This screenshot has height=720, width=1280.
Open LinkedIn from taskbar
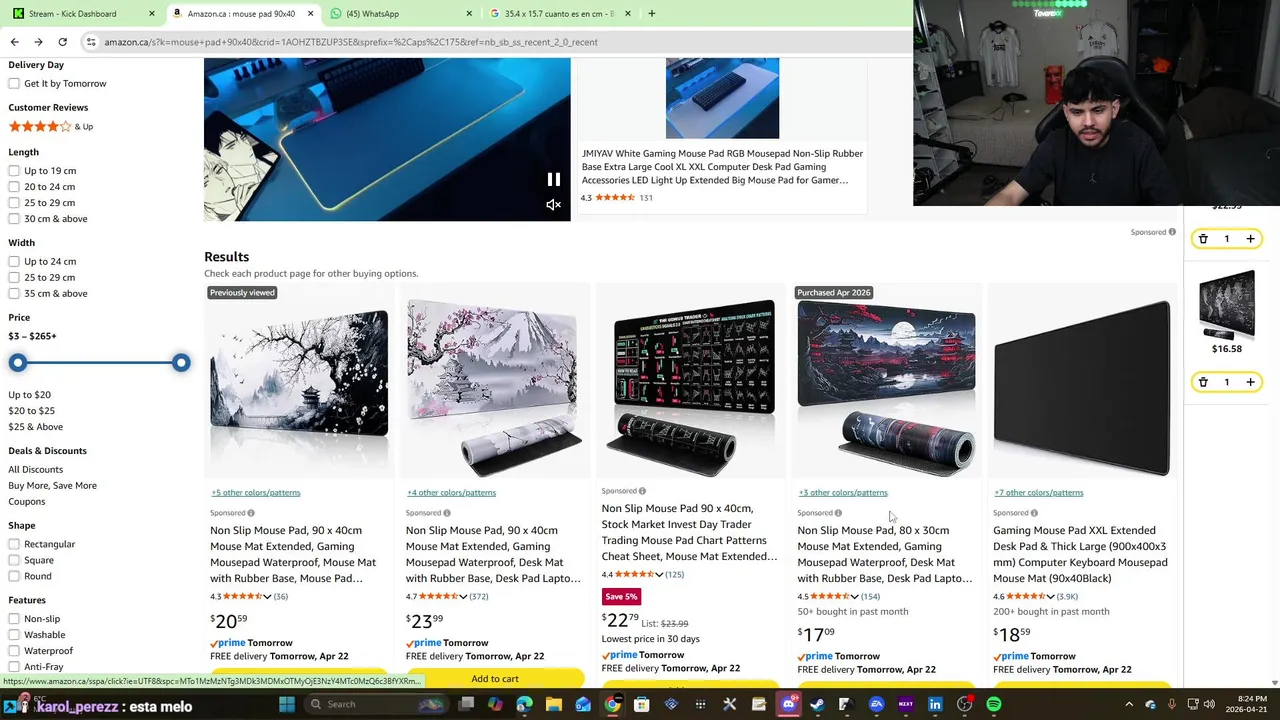pos(935,704)
